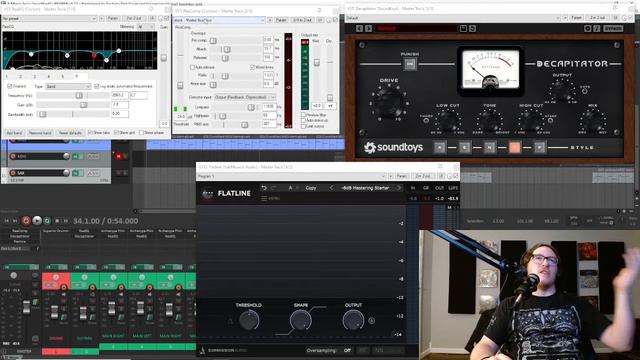Toggle the Steep switch near High Cut
Screen dimensions: 640x360
(551, 120)
